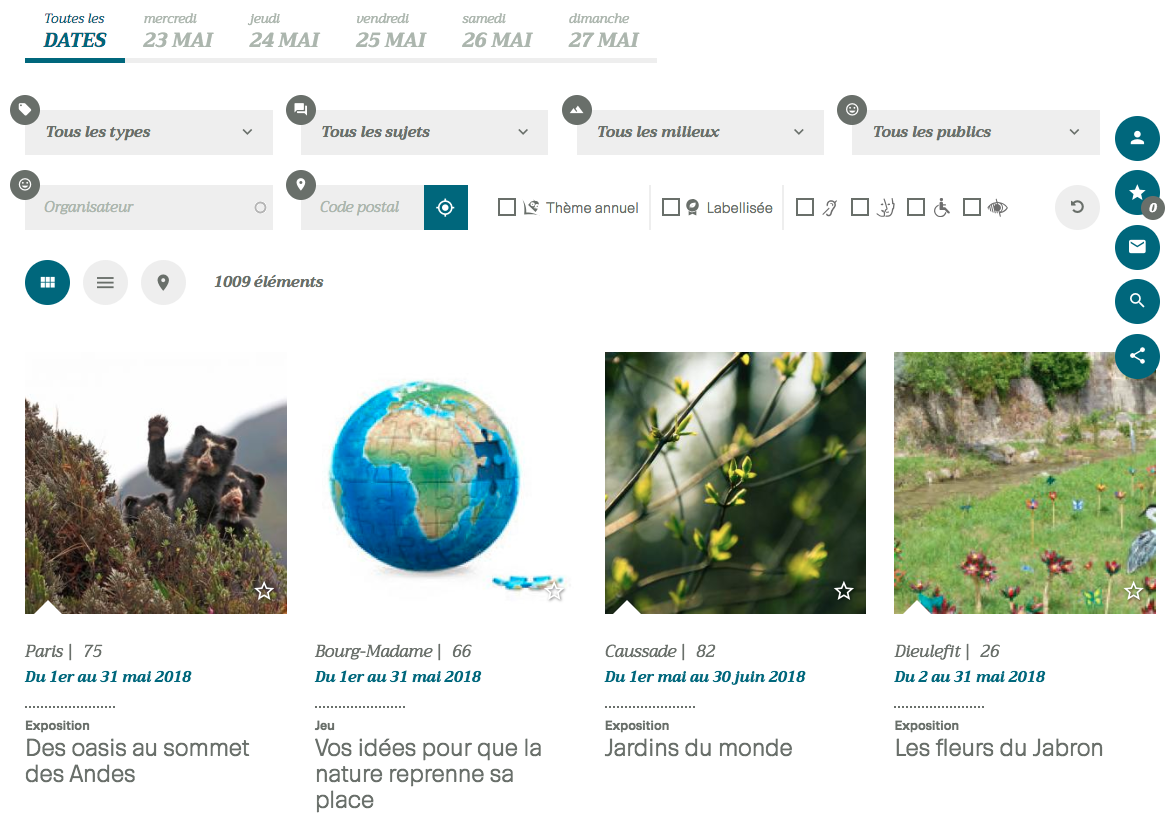1170x814 pixels.
Task: Check the Labellisée checkbox
Action: coord(671,207)
